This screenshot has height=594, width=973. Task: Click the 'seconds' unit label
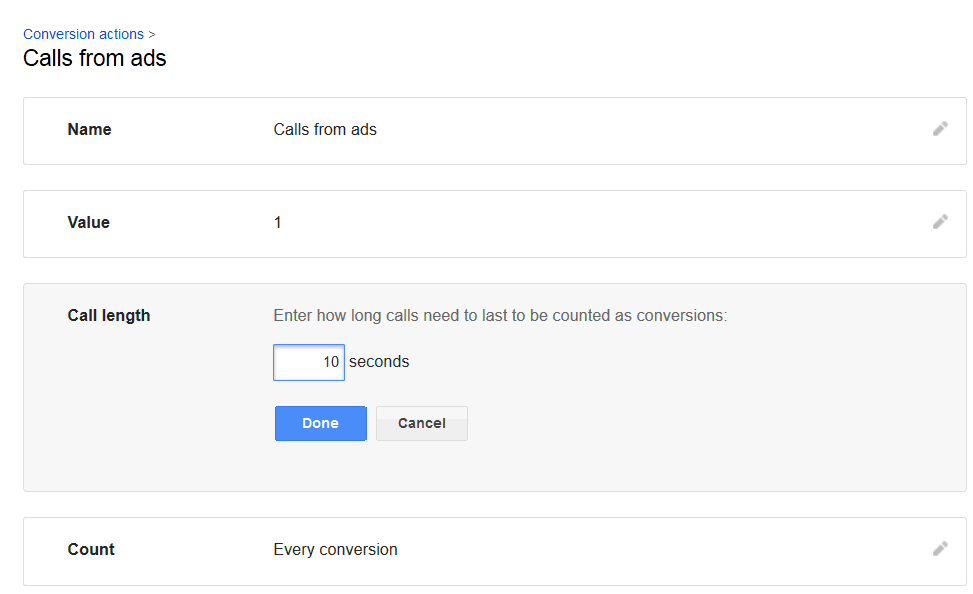pos(379,362)
